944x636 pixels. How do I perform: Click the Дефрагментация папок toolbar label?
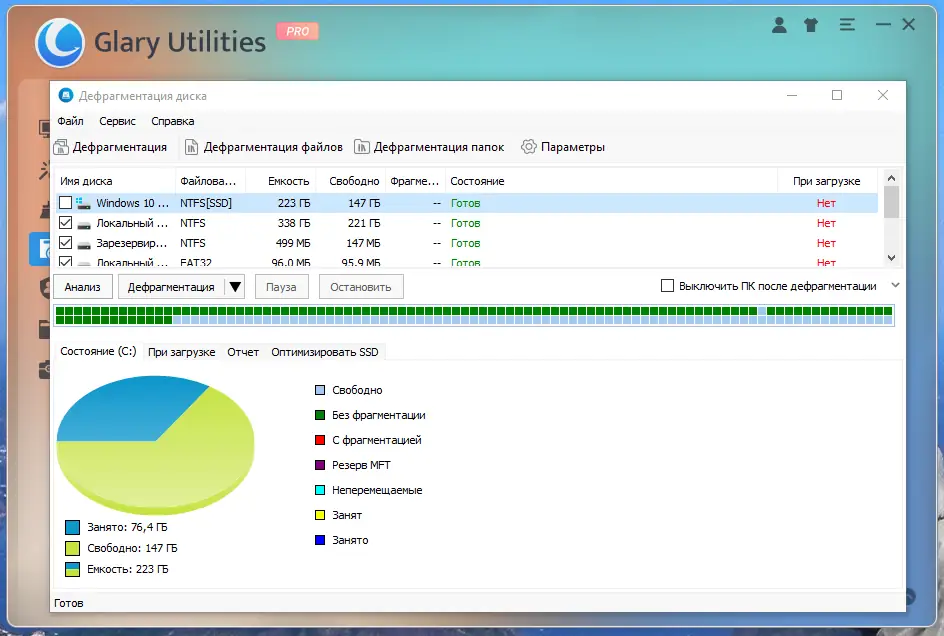439,147
